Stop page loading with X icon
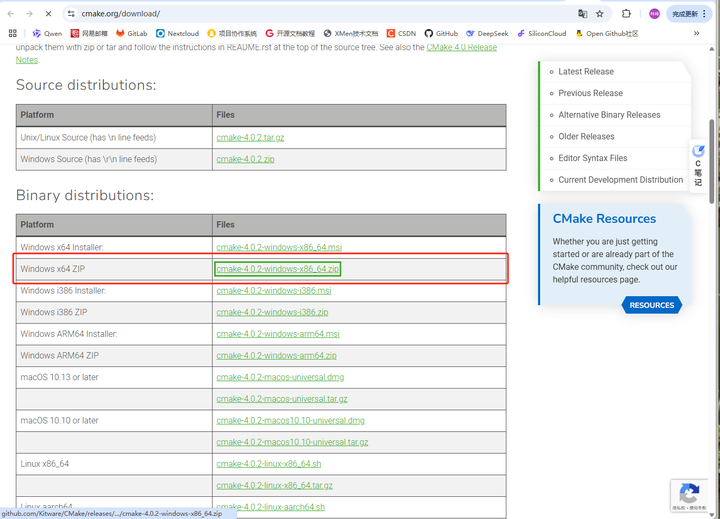Viewport: 720px width, 519px height. coord(48,14)
